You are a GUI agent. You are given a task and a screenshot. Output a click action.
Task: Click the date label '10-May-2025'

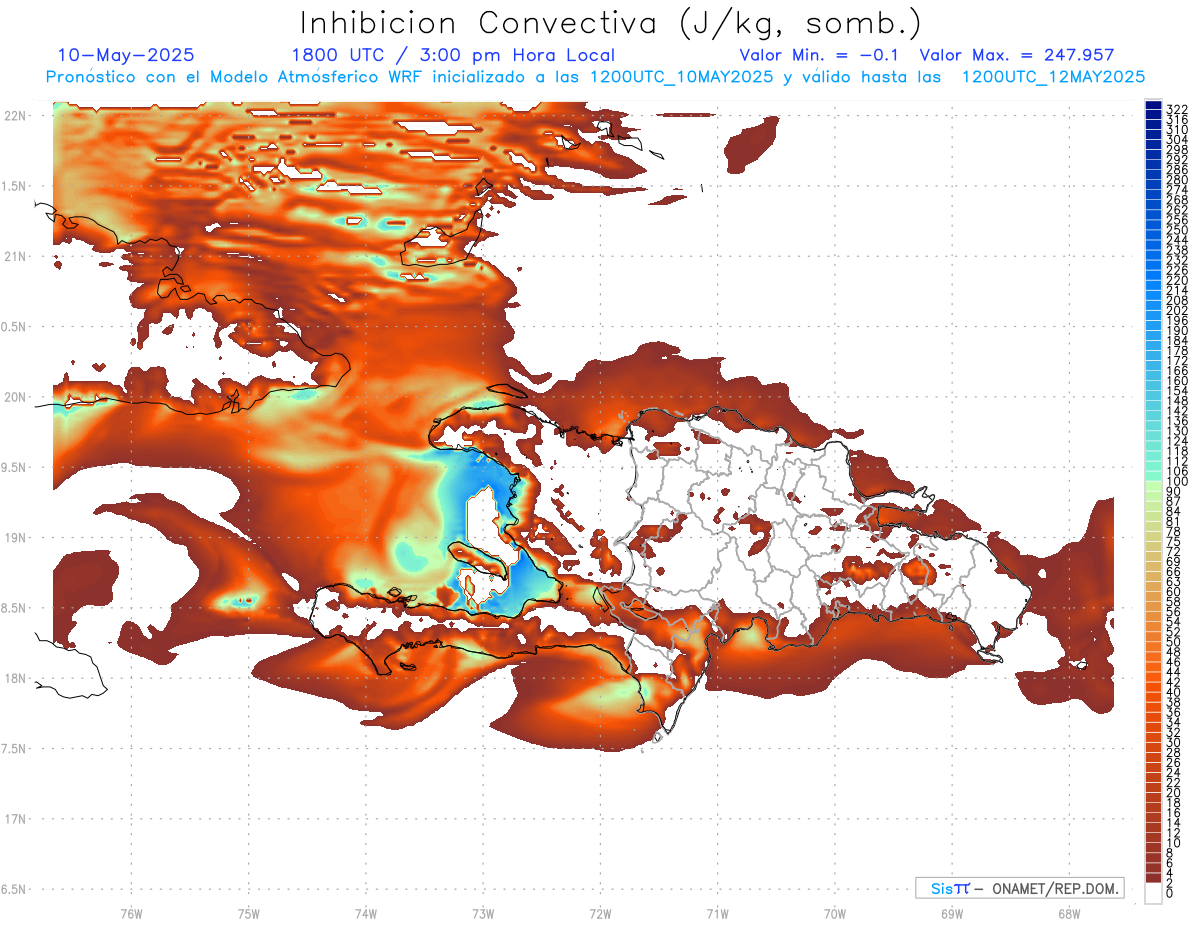(x=126, y=55)
